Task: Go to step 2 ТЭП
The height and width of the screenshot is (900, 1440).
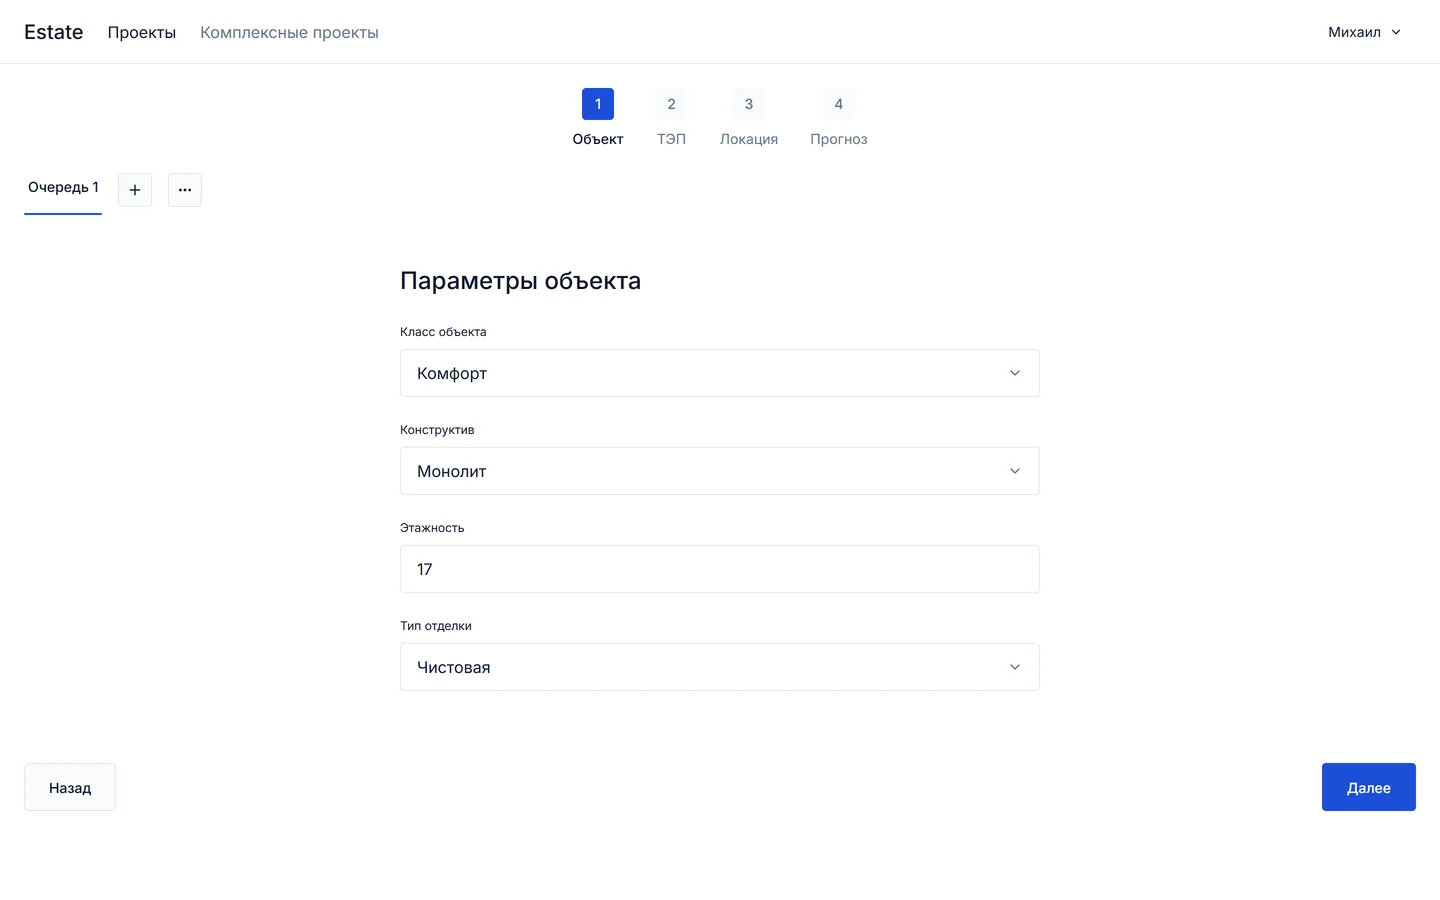Action: pyautogui.click(x=671, y=118)
